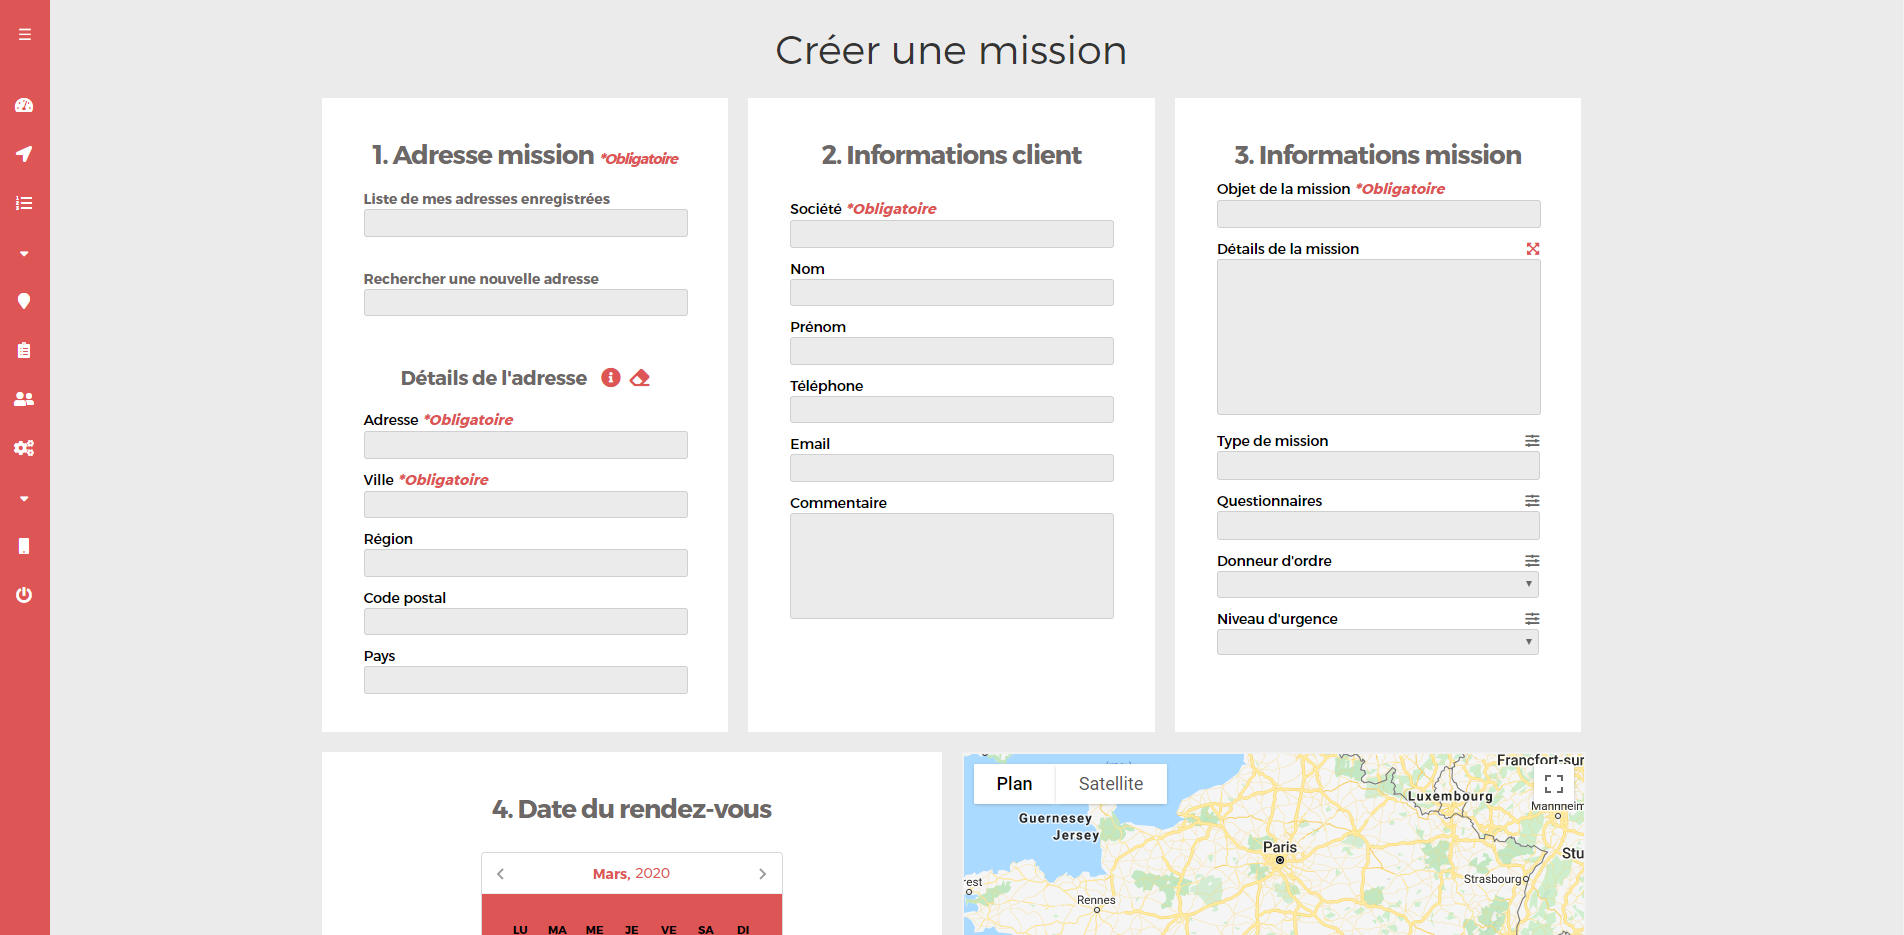
Task: Switch map to Satellite view
Action: tap(1110, 784)
